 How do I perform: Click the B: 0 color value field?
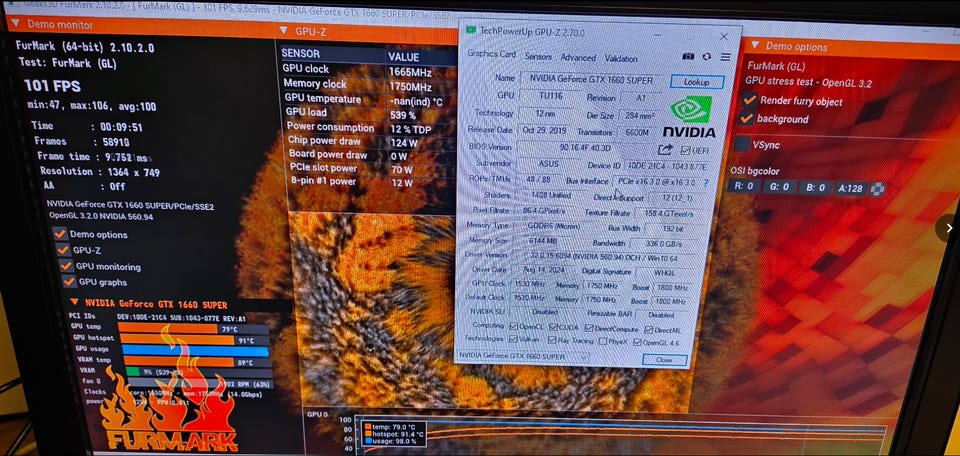[x=815, y=188]
